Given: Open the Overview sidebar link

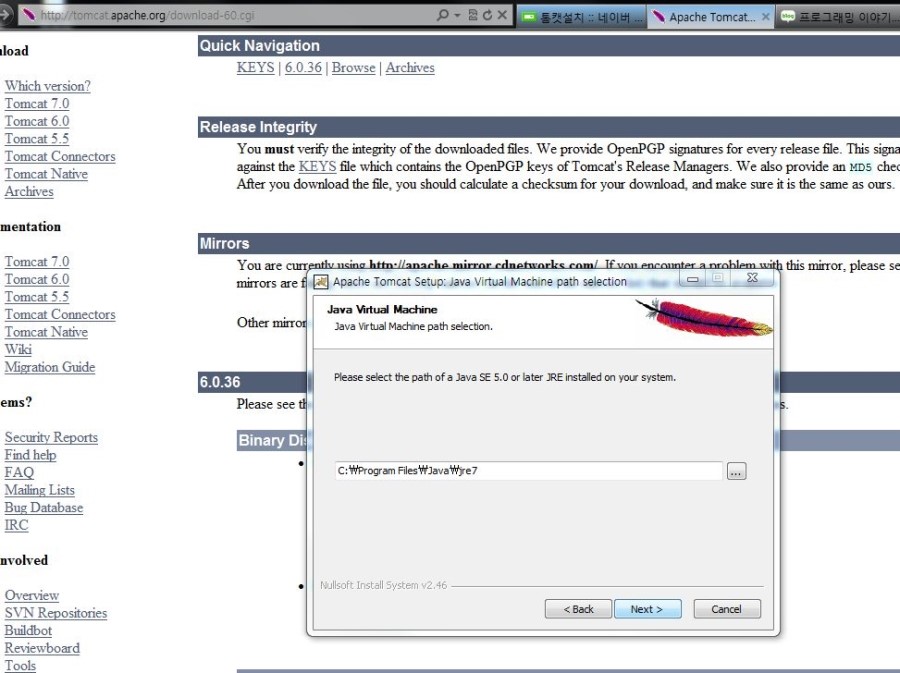Looking at the screenshot, I should coord(32,596).
